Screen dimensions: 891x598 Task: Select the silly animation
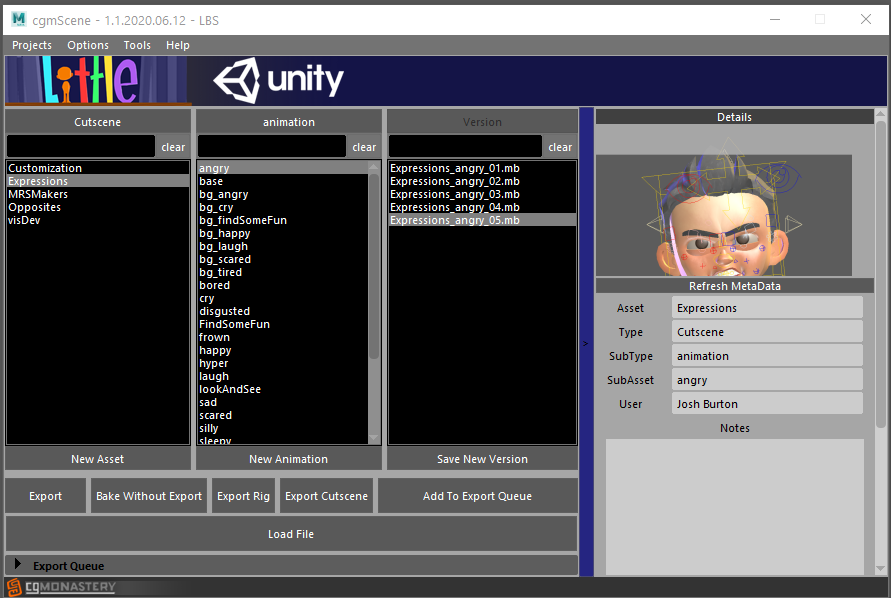click(x=283, y=429)
